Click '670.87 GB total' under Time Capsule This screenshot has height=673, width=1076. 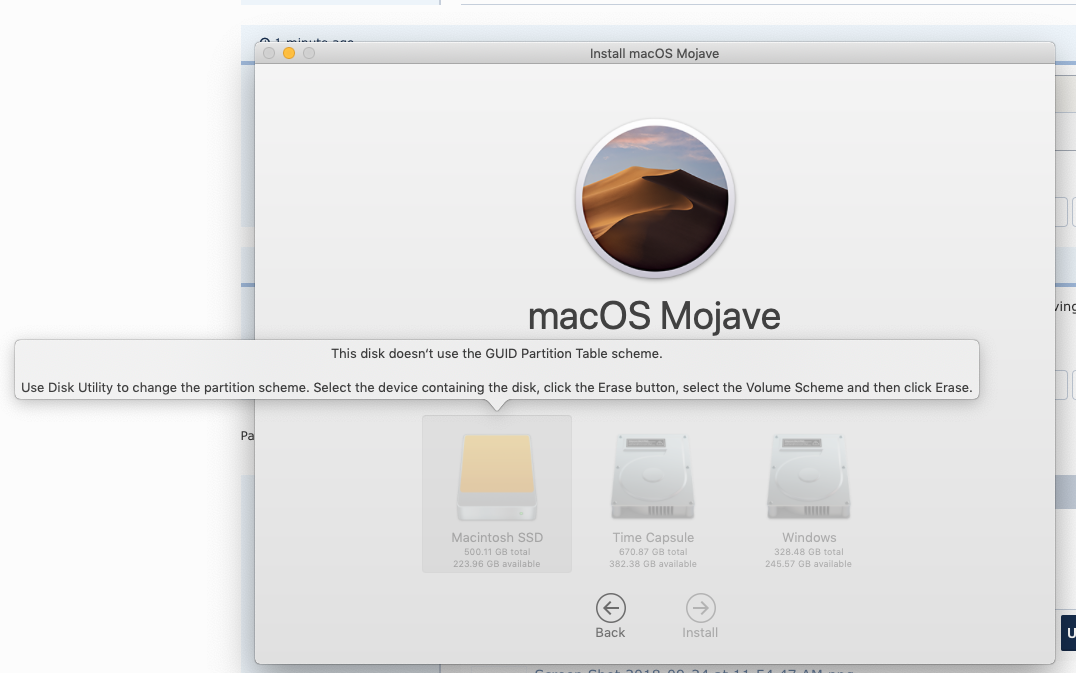tap(653, 552)
